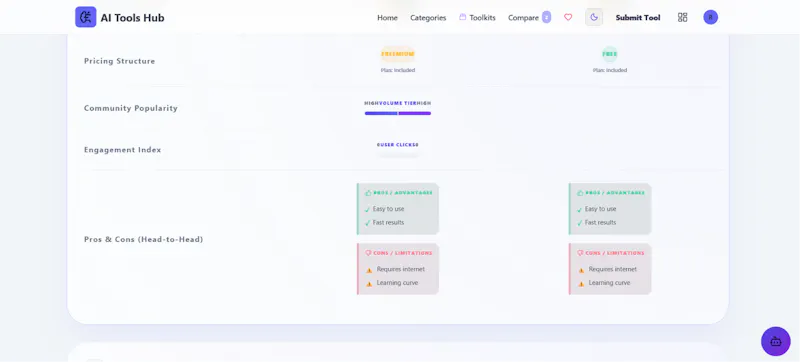Image resolution: width=800 pixels, height=362 pixels.
Task: Open the user avatar profile menu
Action: click(x=711, y=17)
